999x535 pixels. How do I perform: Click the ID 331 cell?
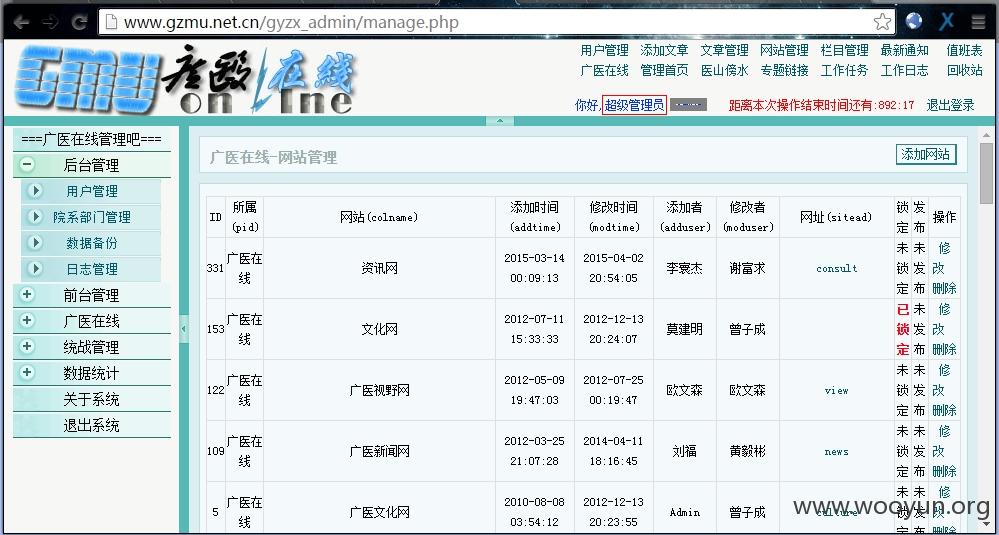click(x=215, y=269)
